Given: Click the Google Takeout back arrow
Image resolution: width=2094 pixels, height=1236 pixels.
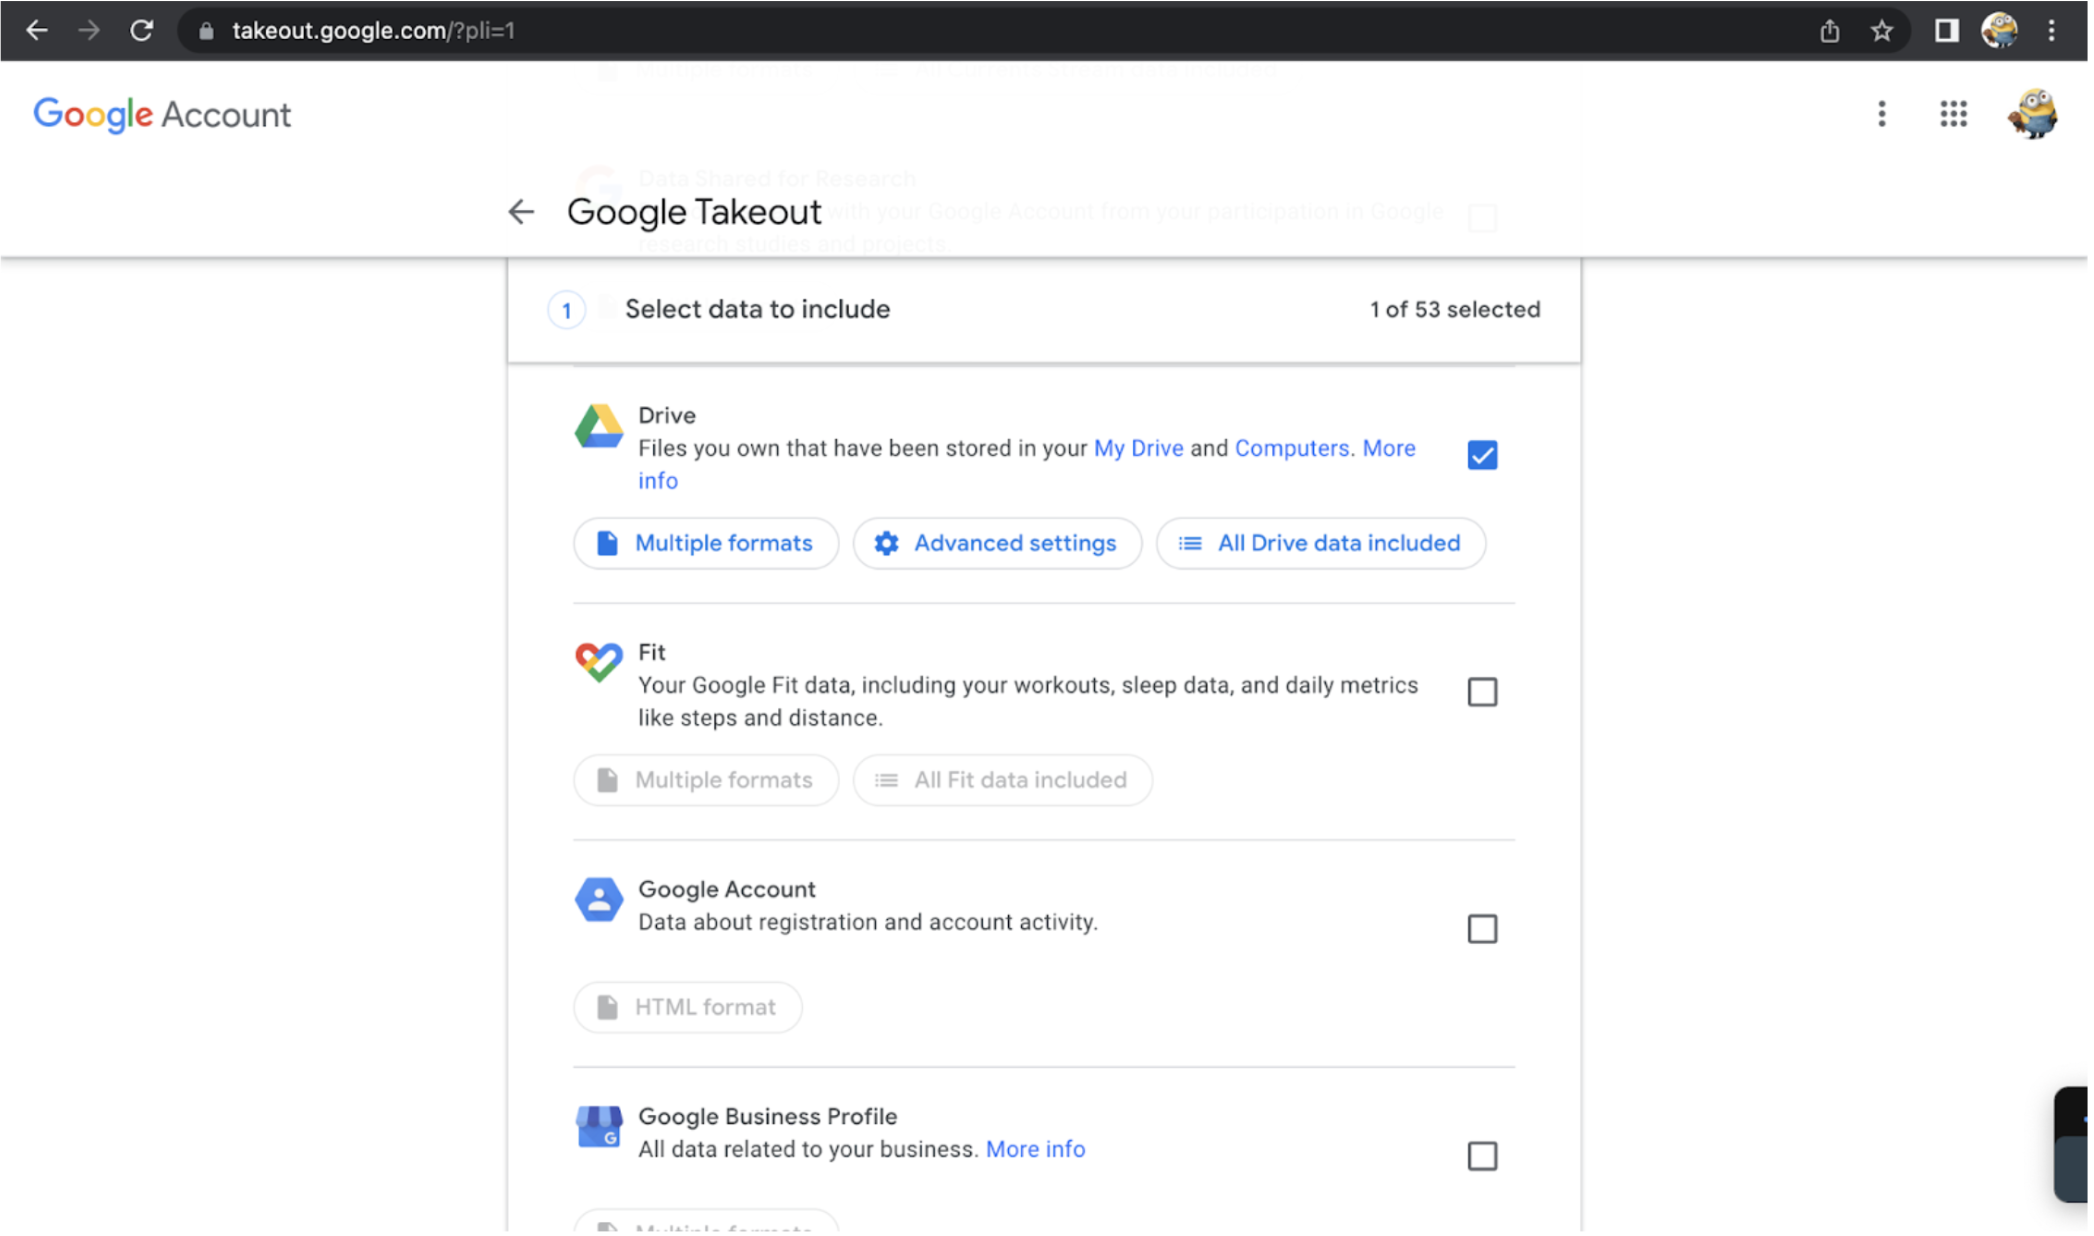Looking at the screenshot, I should 521,212.
